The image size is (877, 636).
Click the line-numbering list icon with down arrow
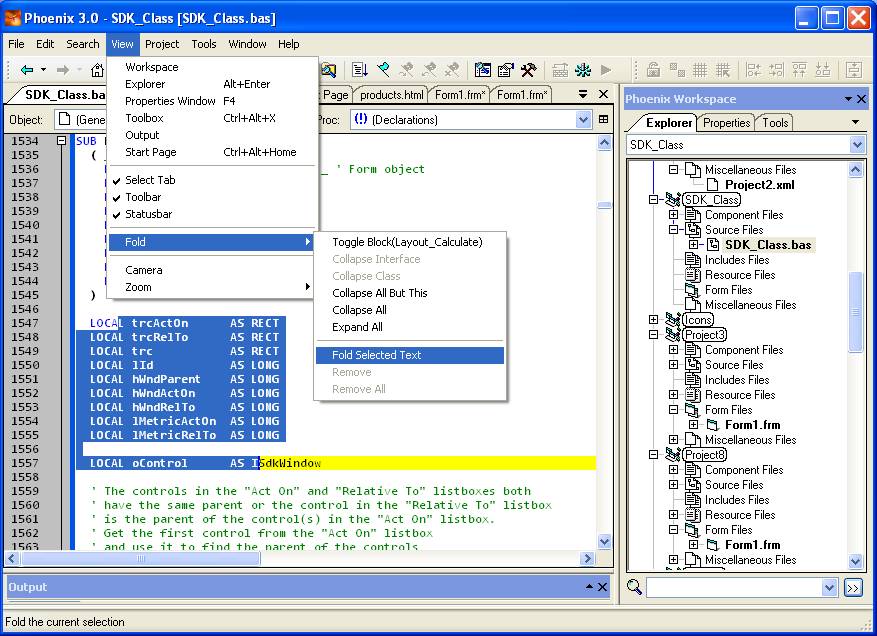360,70
